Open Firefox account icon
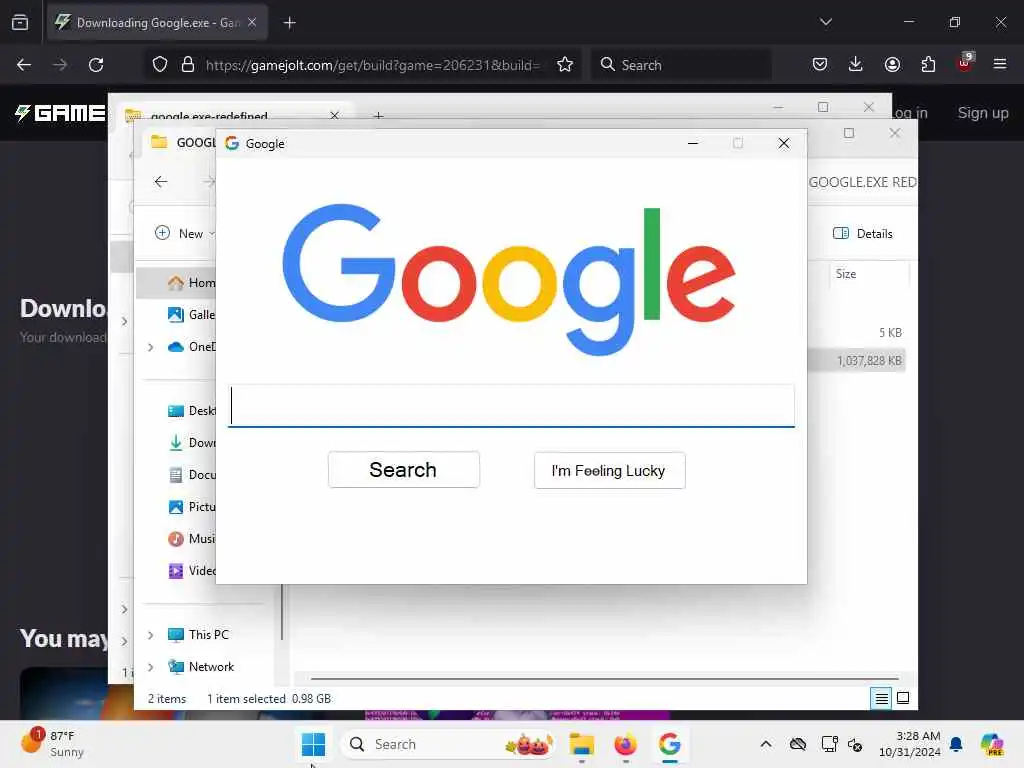The width and height of the screenshot is (1024, 768). [892, 65]
